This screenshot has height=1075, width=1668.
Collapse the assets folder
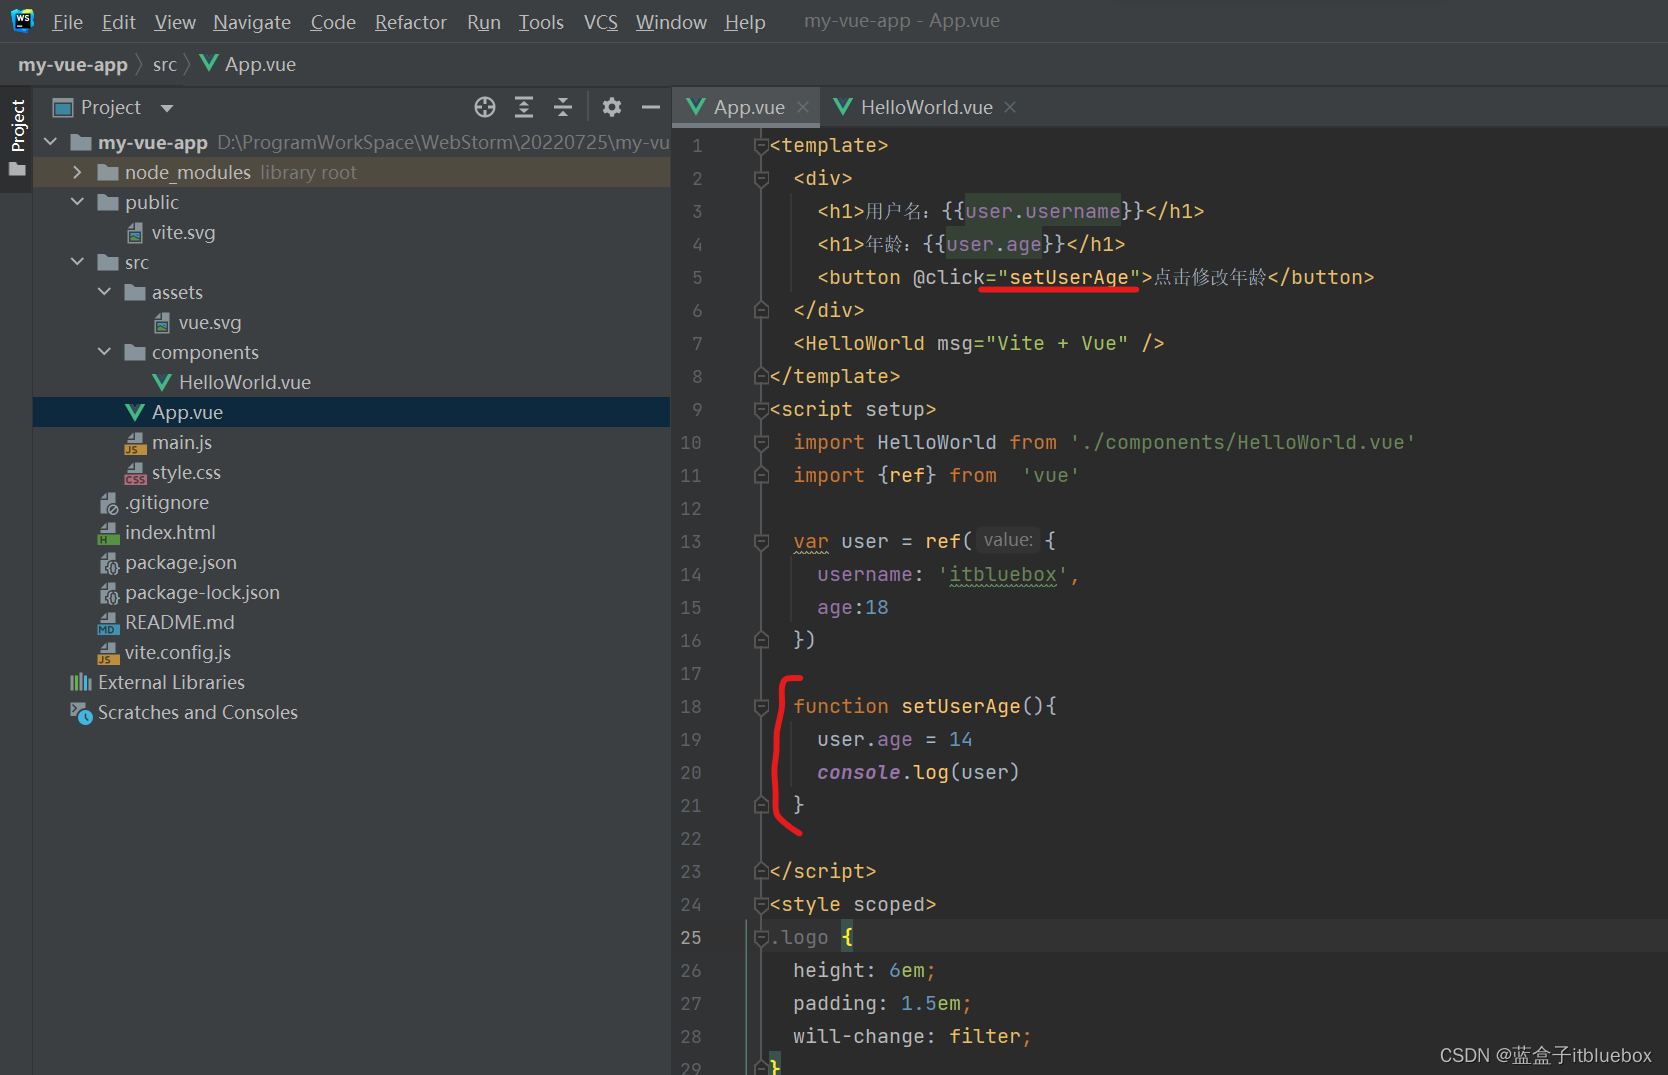click(105, 292)
